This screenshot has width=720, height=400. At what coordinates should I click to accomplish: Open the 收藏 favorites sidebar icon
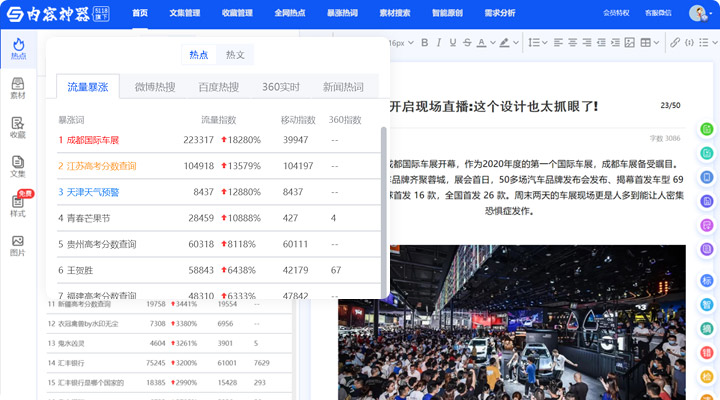coord(18,127)
